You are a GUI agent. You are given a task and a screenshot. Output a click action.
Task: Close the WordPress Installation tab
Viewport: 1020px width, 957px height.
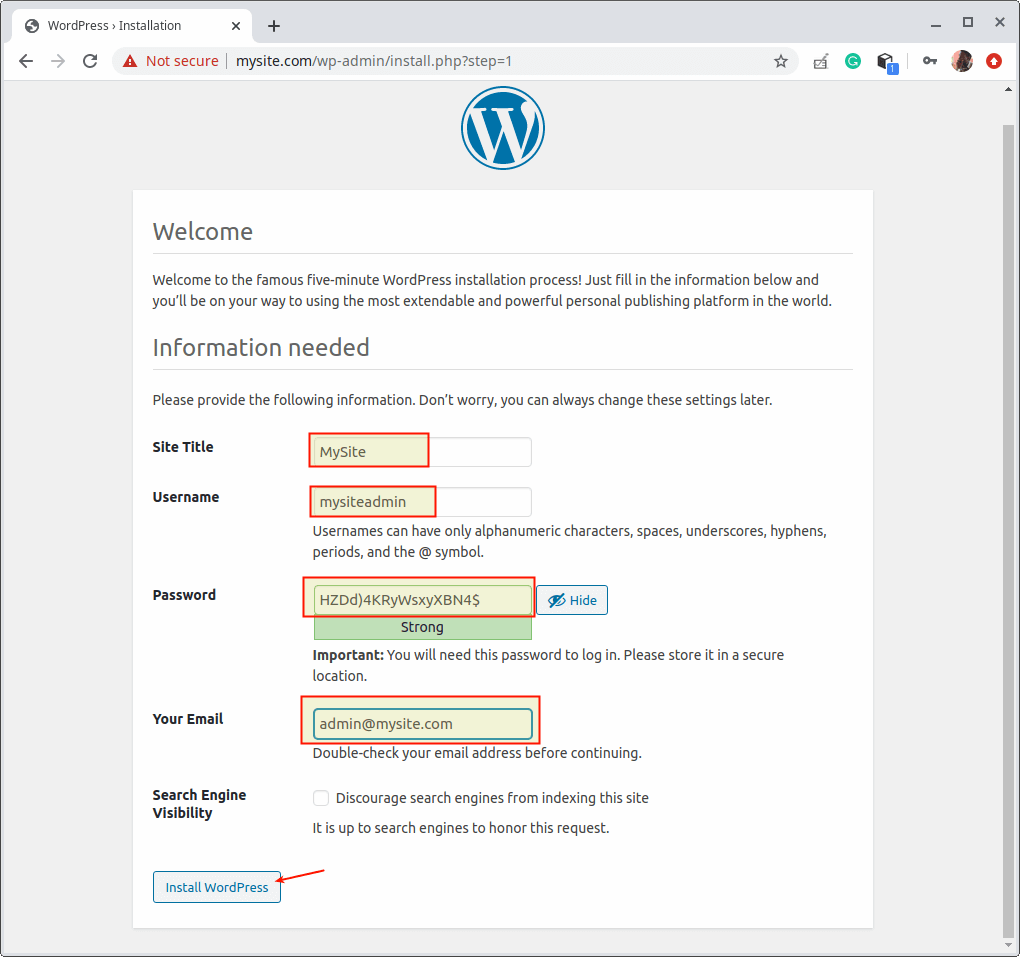(235, 26)
